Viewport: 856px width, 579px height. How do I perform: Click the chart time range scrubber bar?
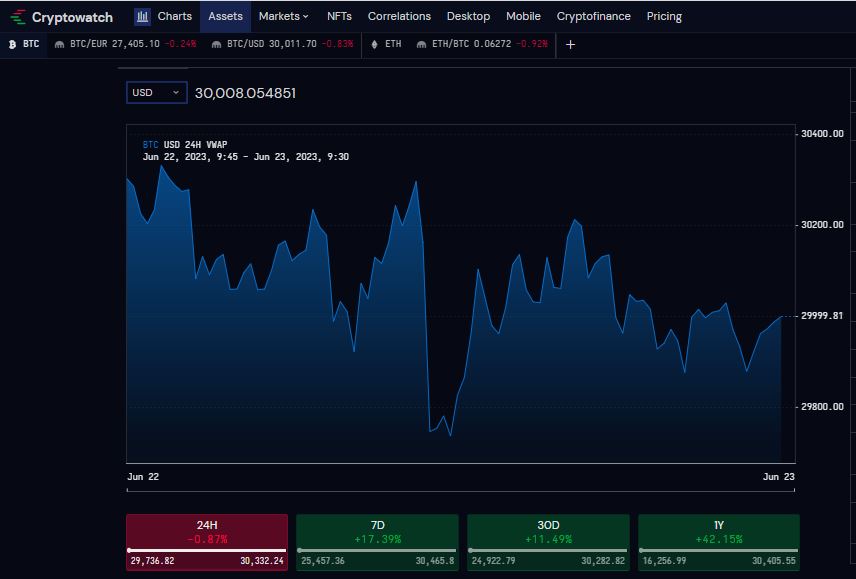click(460, 491)
